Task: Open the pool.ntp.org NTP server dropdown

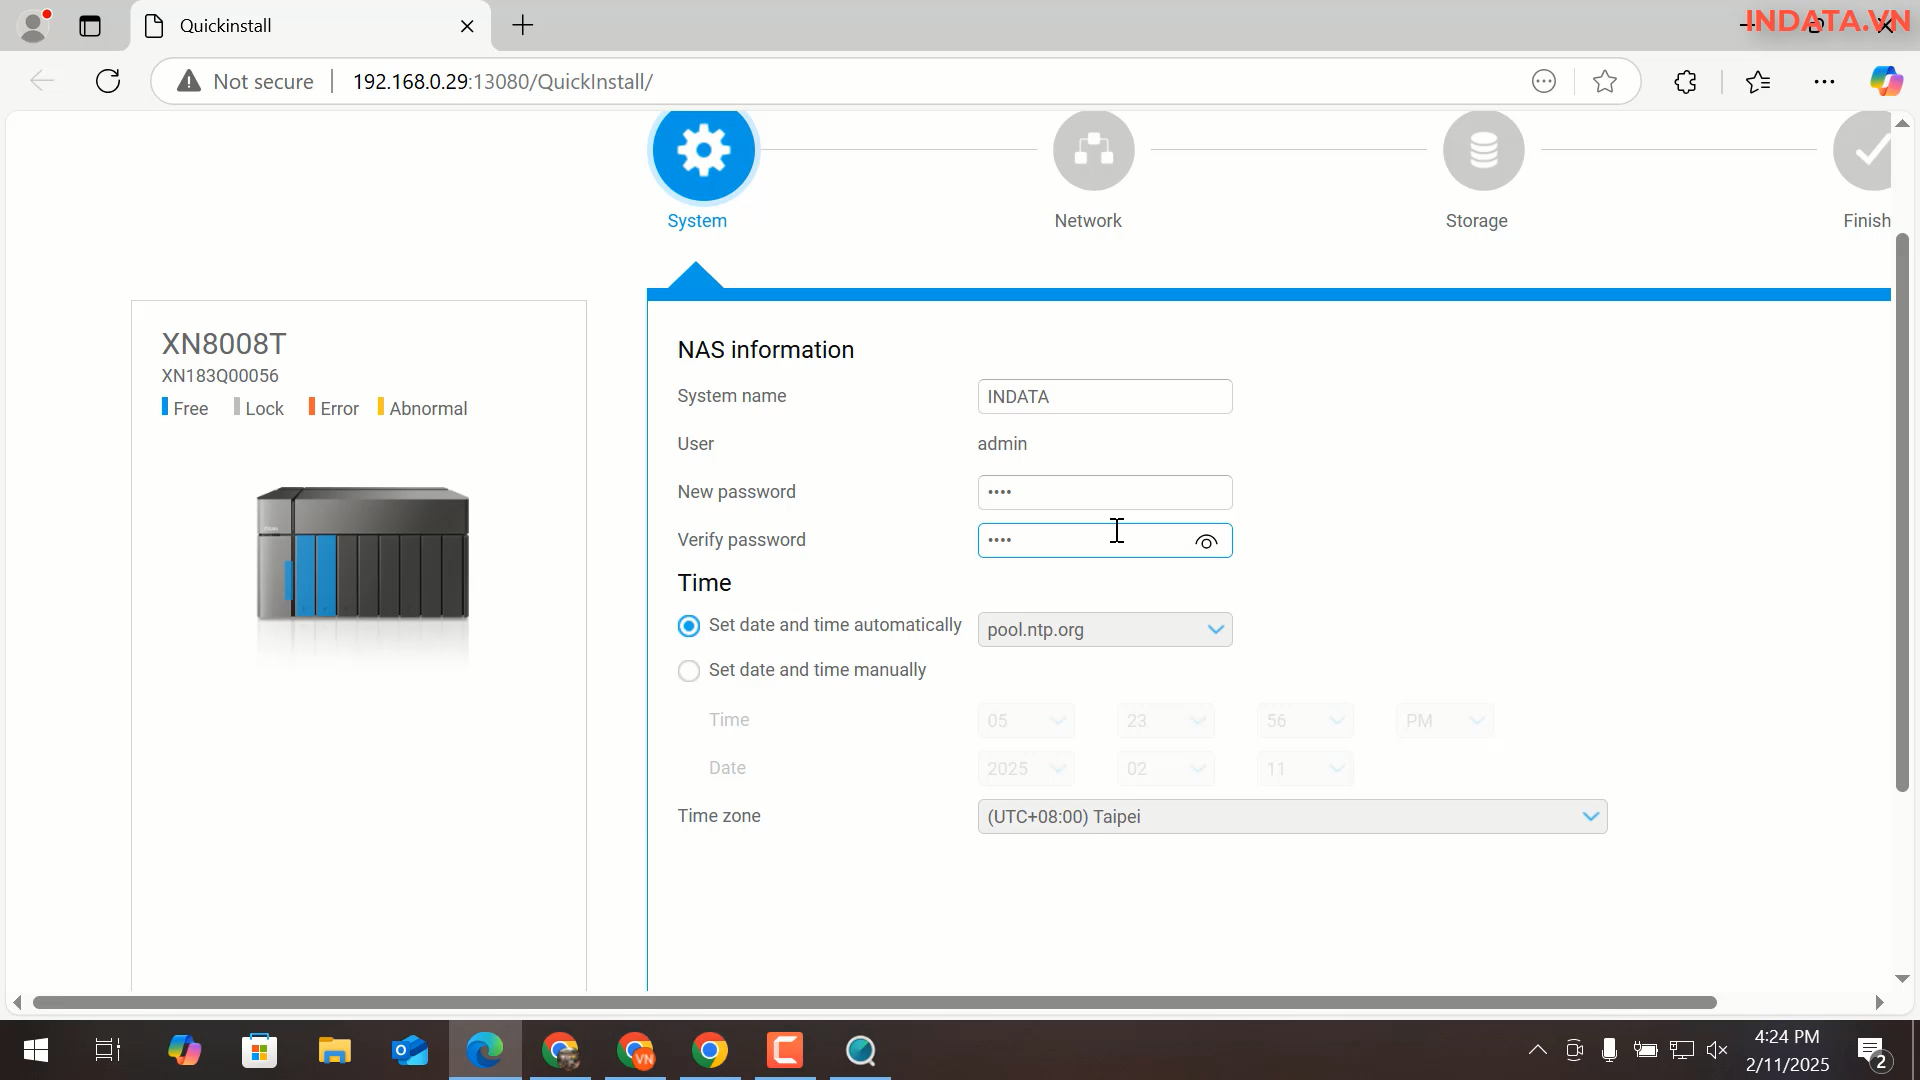Action: [x=1105, y=630]
